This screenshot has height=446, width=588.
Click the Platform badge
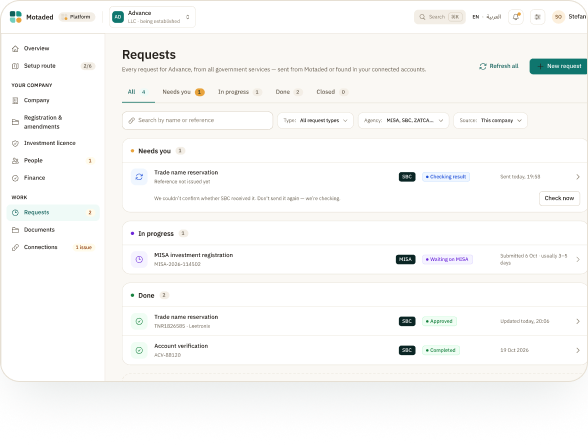(x=77, y=17)
